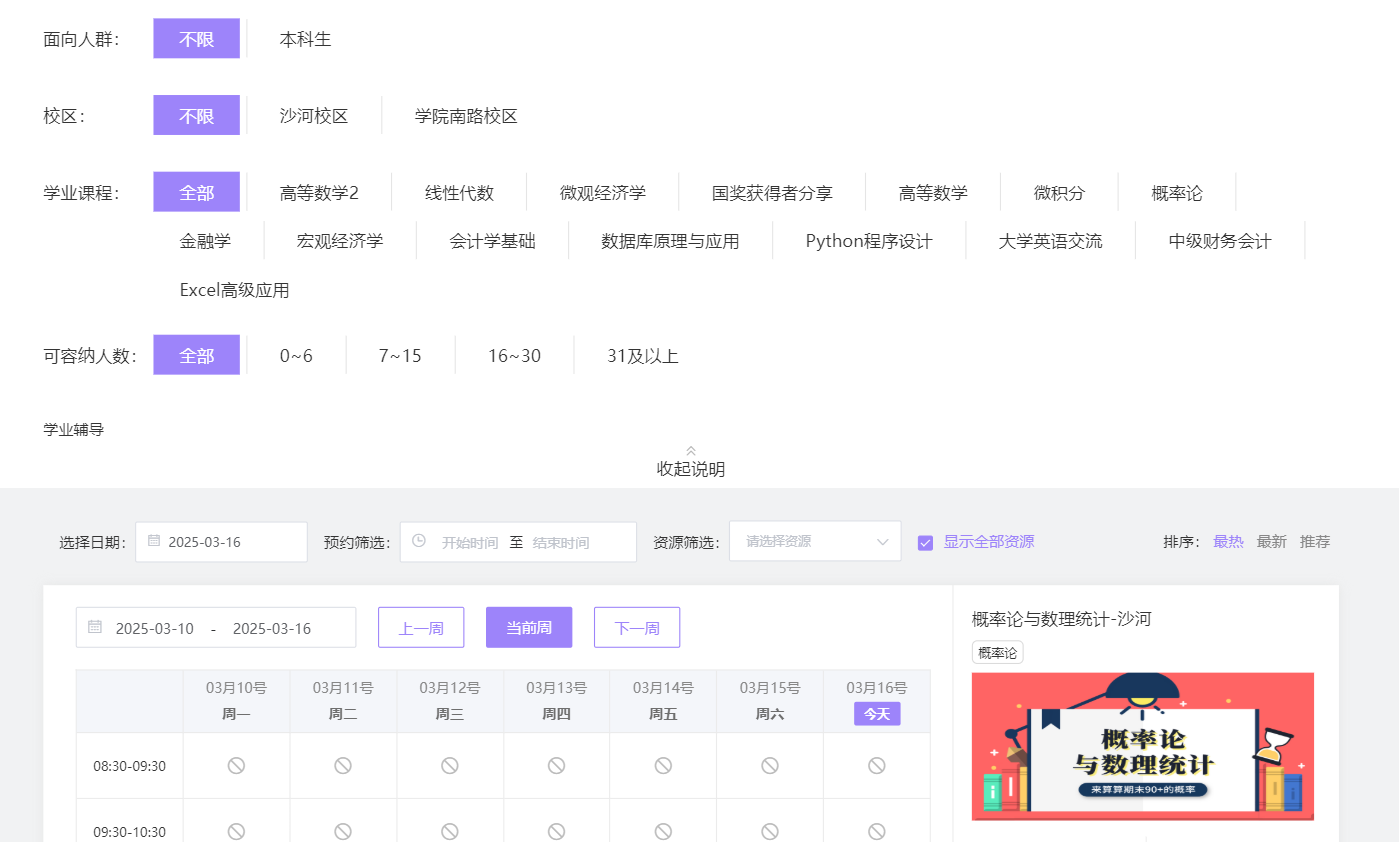Click unavailable slot icon for 周六 09:30-10:30
This screenshot has height=842, width=1399.
point(769,831)
